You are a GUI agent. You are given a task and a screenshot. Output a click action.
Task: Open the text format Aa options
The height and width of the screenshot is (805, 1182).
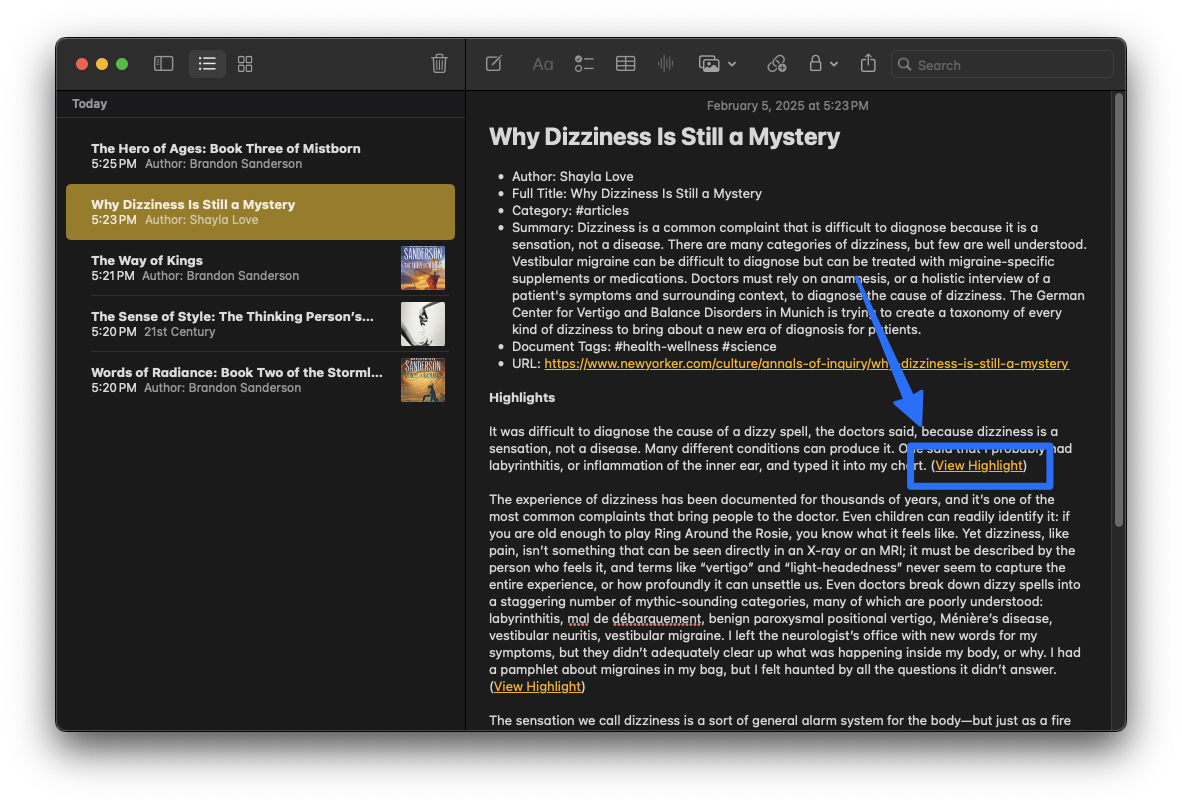click(x=542, y=64)
